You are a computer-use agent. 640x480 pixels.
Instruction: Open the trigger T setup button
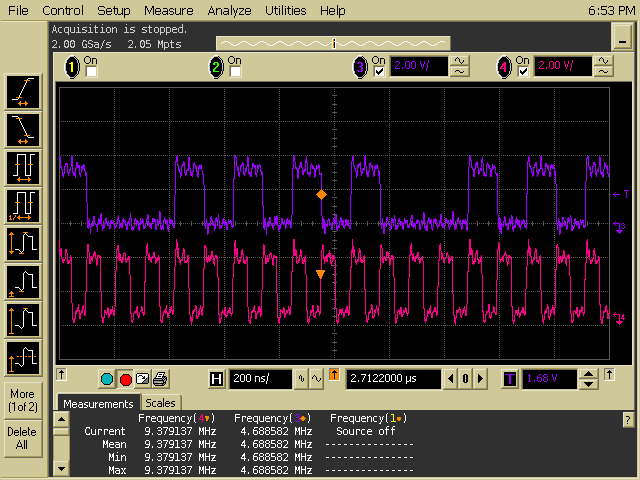[x=510, y=379]
